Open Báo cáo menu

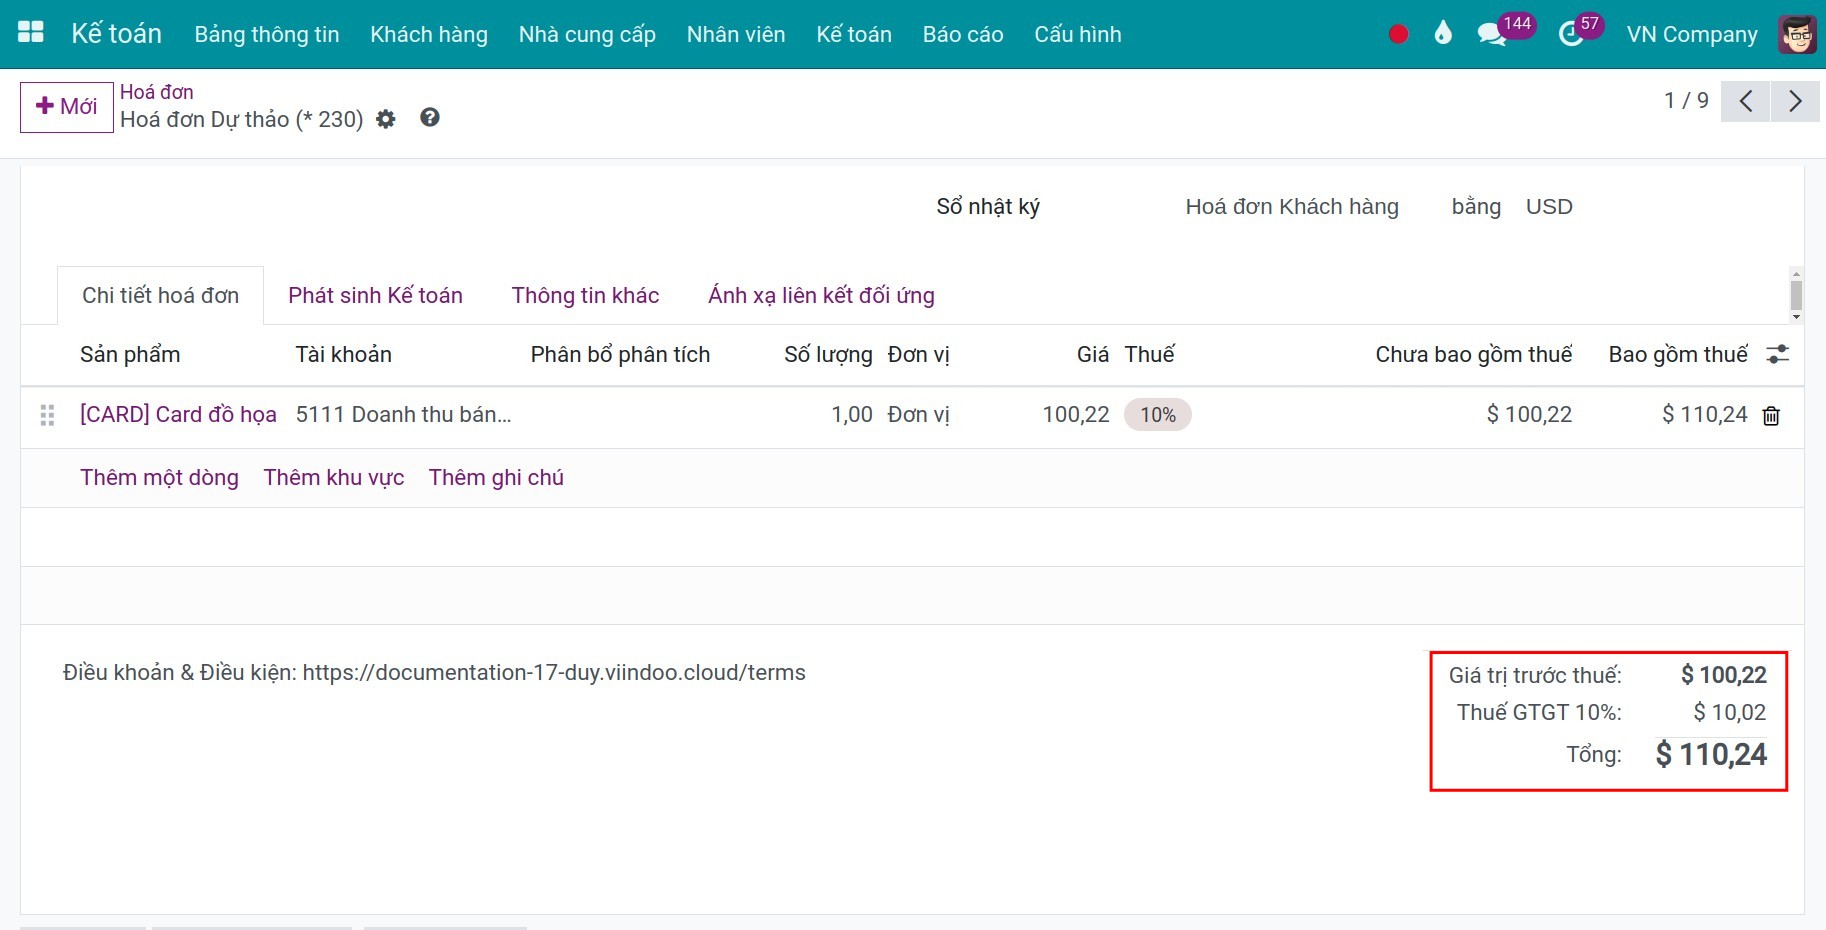[x=963, y=34]
